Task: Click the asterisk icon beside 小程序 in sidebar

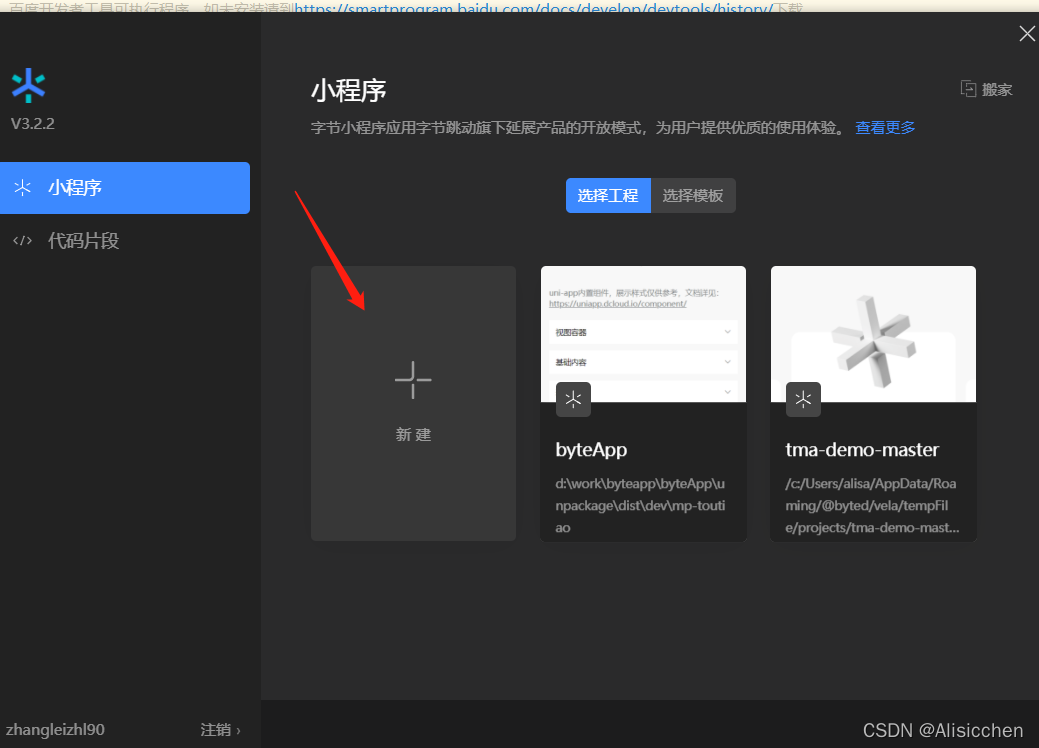Action: tap(23, 188)
